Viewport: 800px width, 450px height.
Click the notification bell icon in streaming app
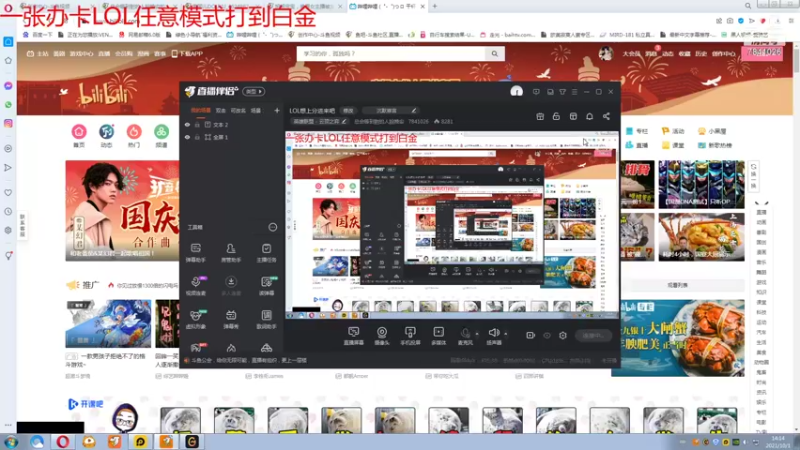pos(589,116)
